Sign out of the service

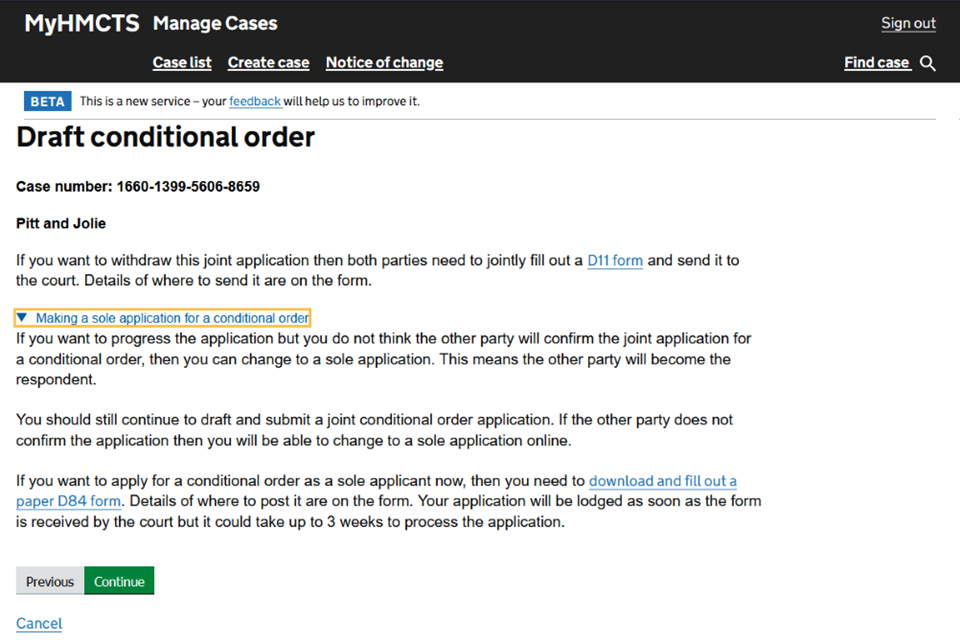(908, 23)
